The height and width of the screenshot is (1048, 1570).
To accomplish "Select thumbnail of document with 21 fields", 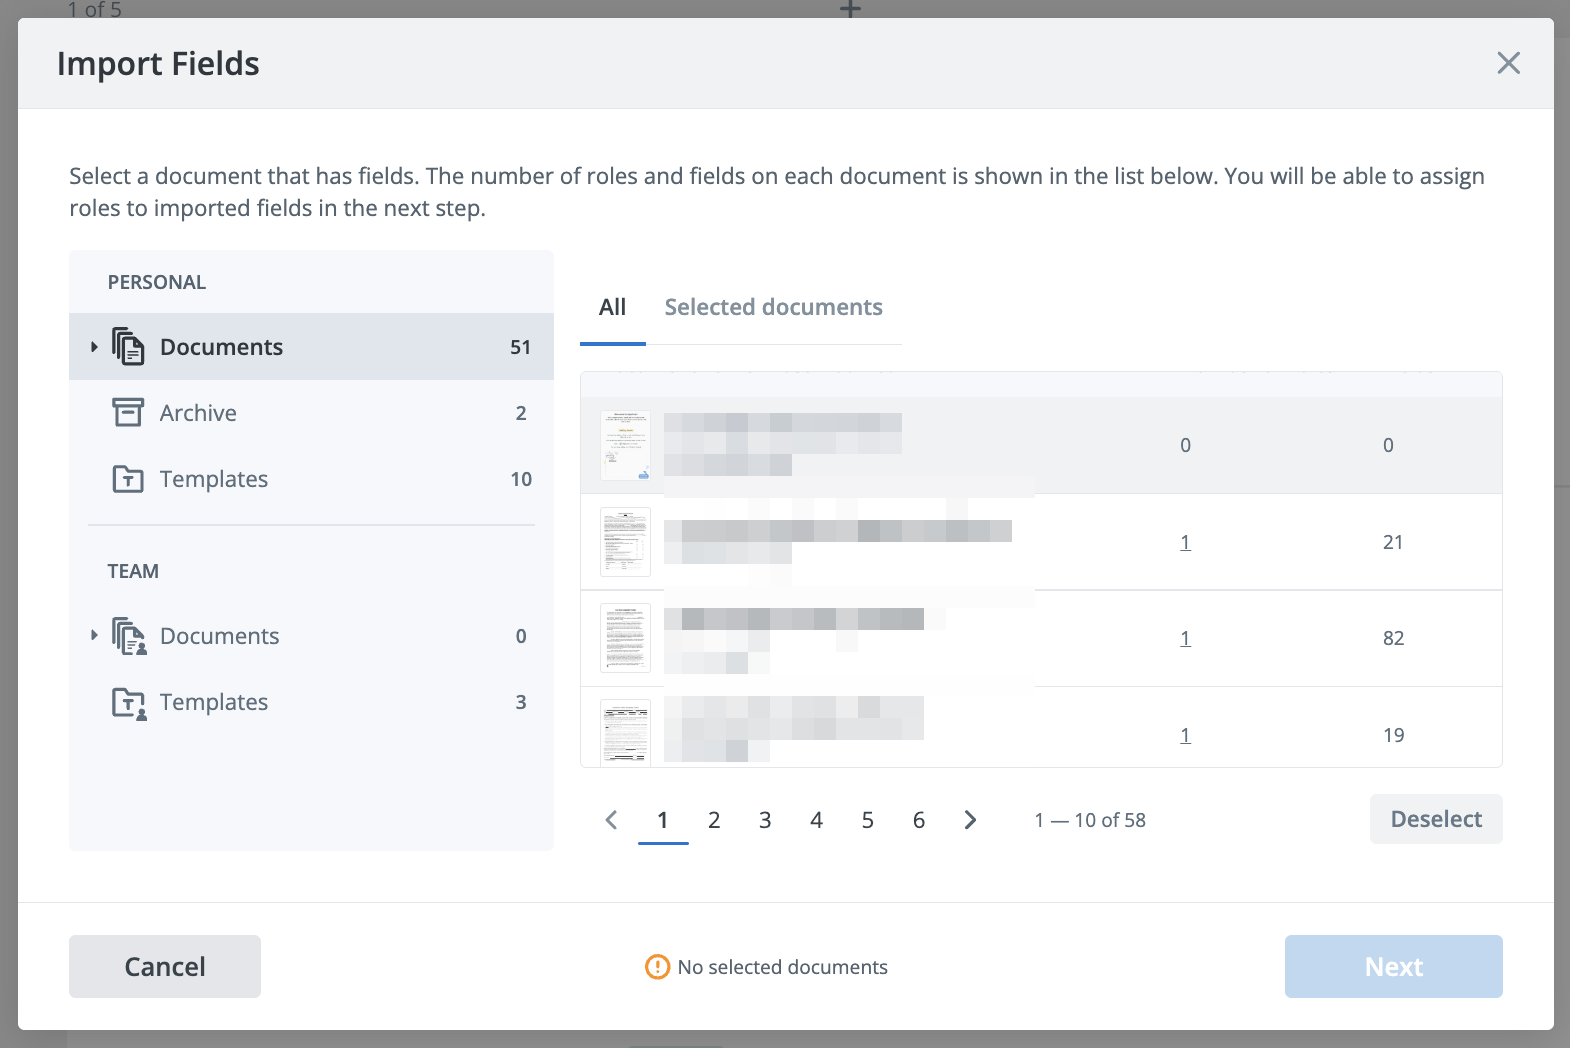I will 625,542.
